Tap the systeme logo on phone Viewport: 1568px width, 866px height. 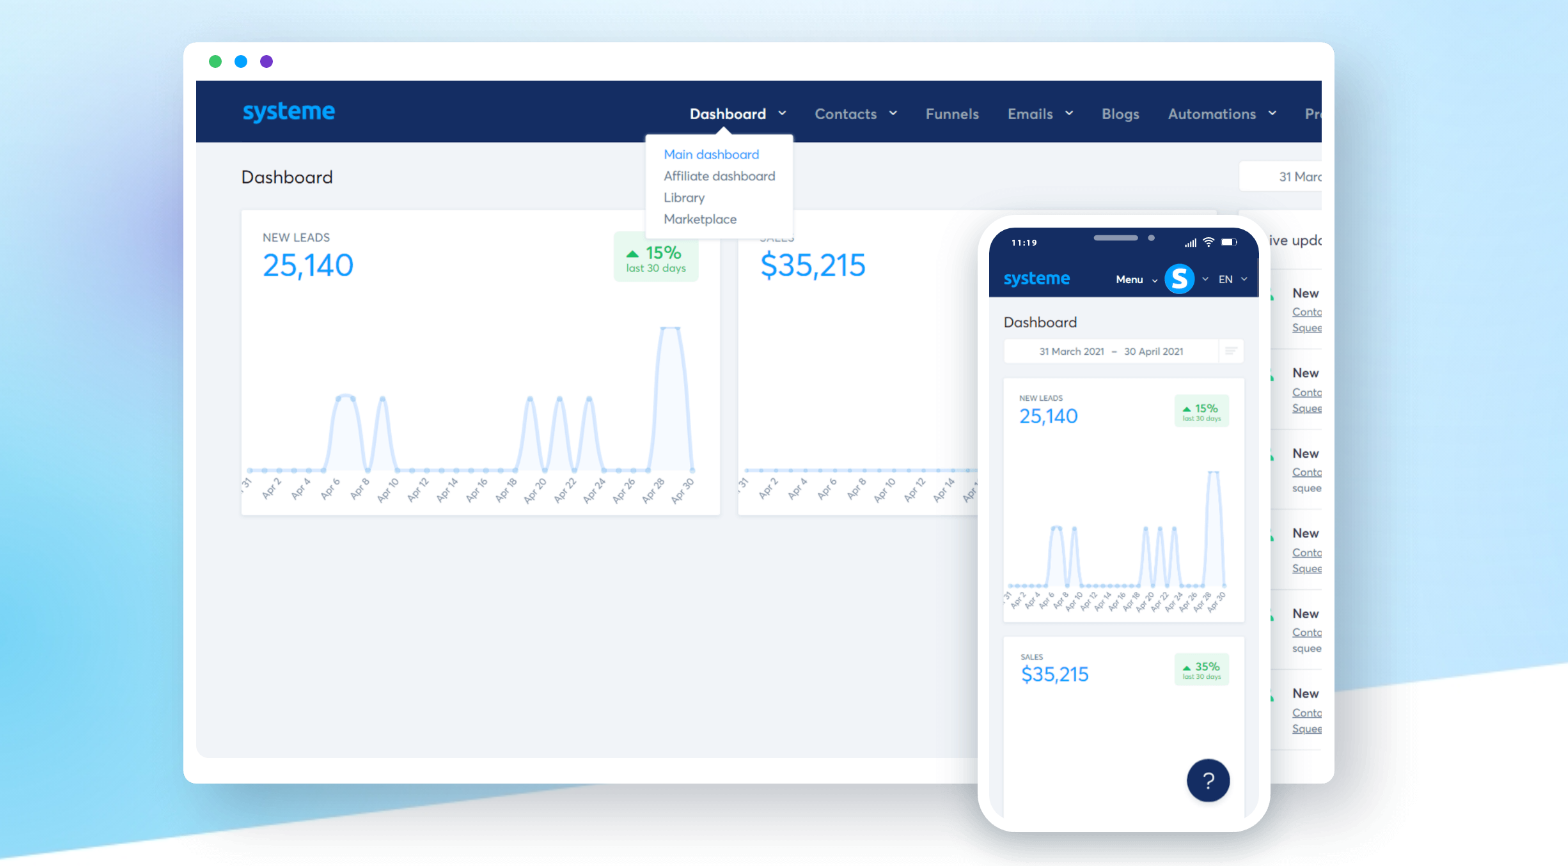click(1037, 278)
